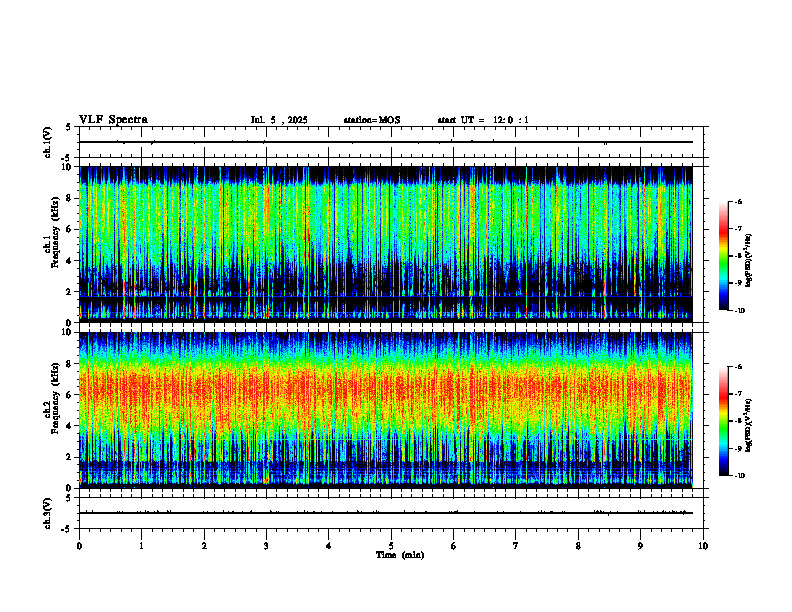This screenshot has width=792, height=612.
Task: Click the "-8" label on the ch.1 color bar
Action: (739, 256)
